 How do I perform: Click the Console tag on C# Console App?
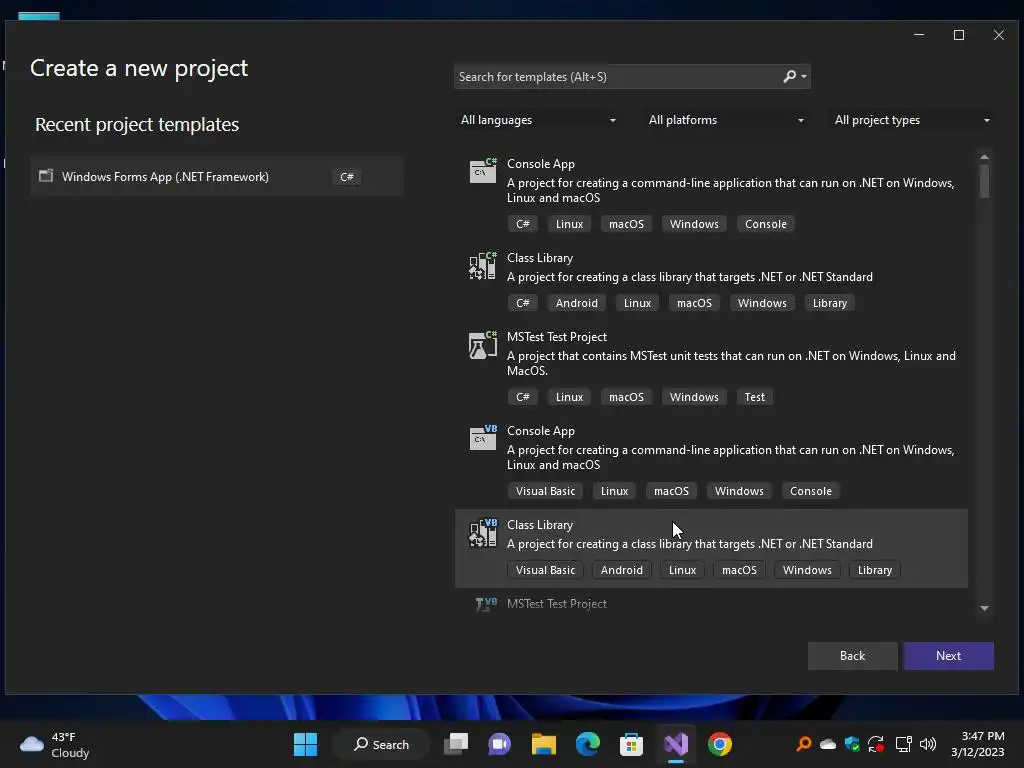pos(766,224)
